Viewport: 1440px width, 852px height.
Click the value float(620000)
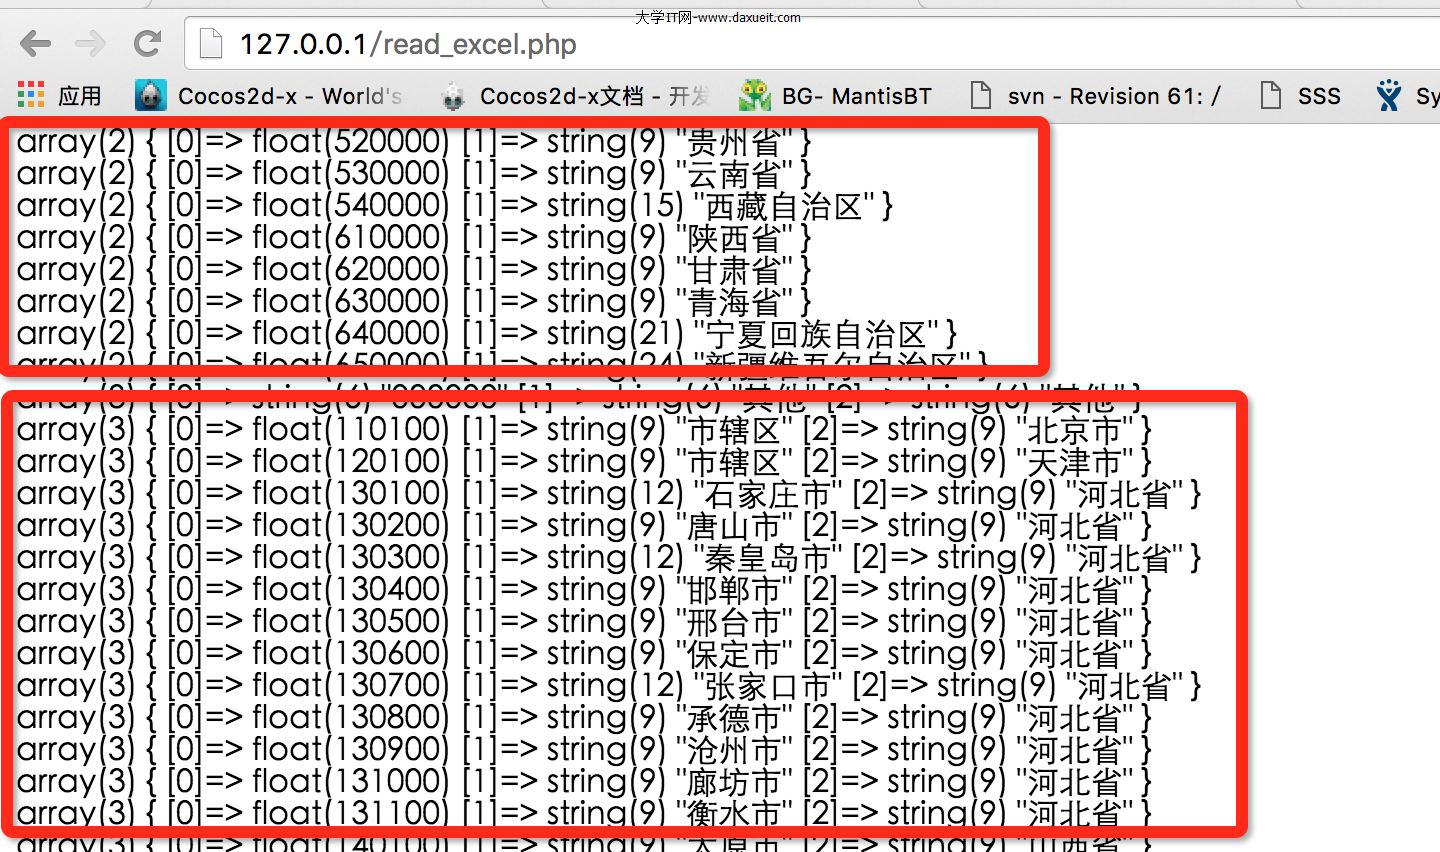pyautogui.click(x=350, y=269)
